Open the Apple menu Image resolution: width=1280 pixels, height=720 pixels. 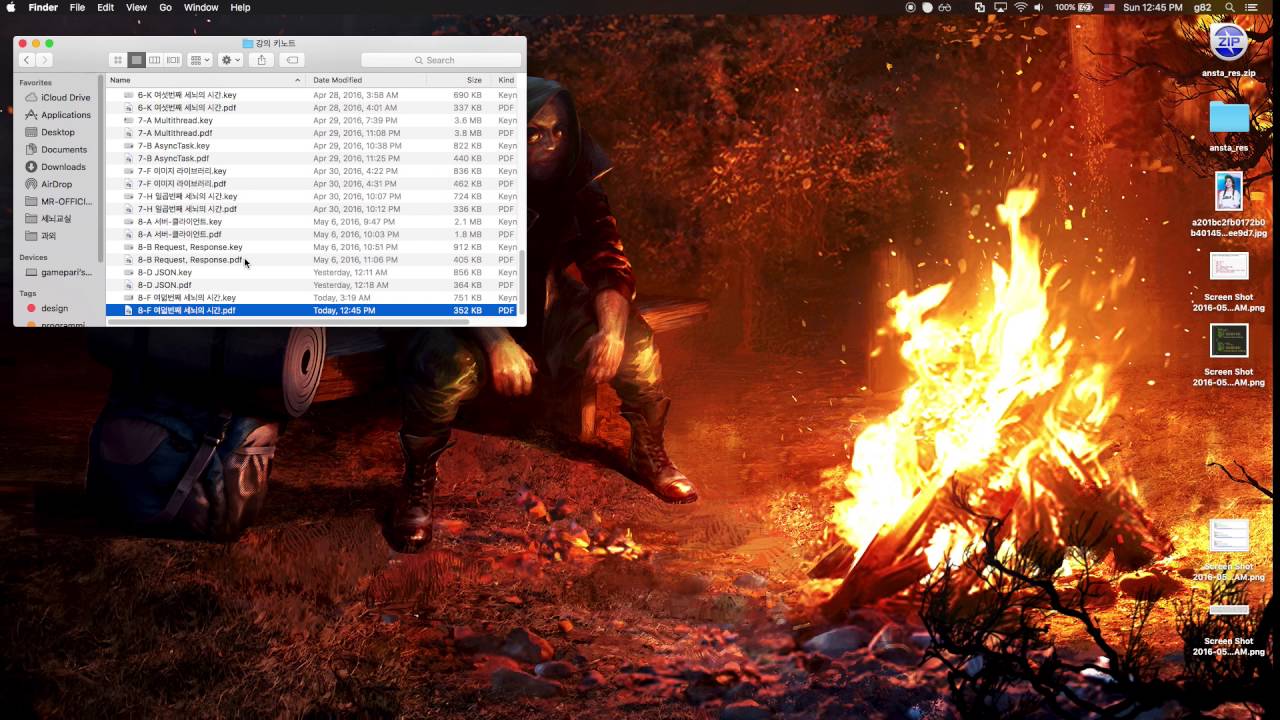pos(11,7)
